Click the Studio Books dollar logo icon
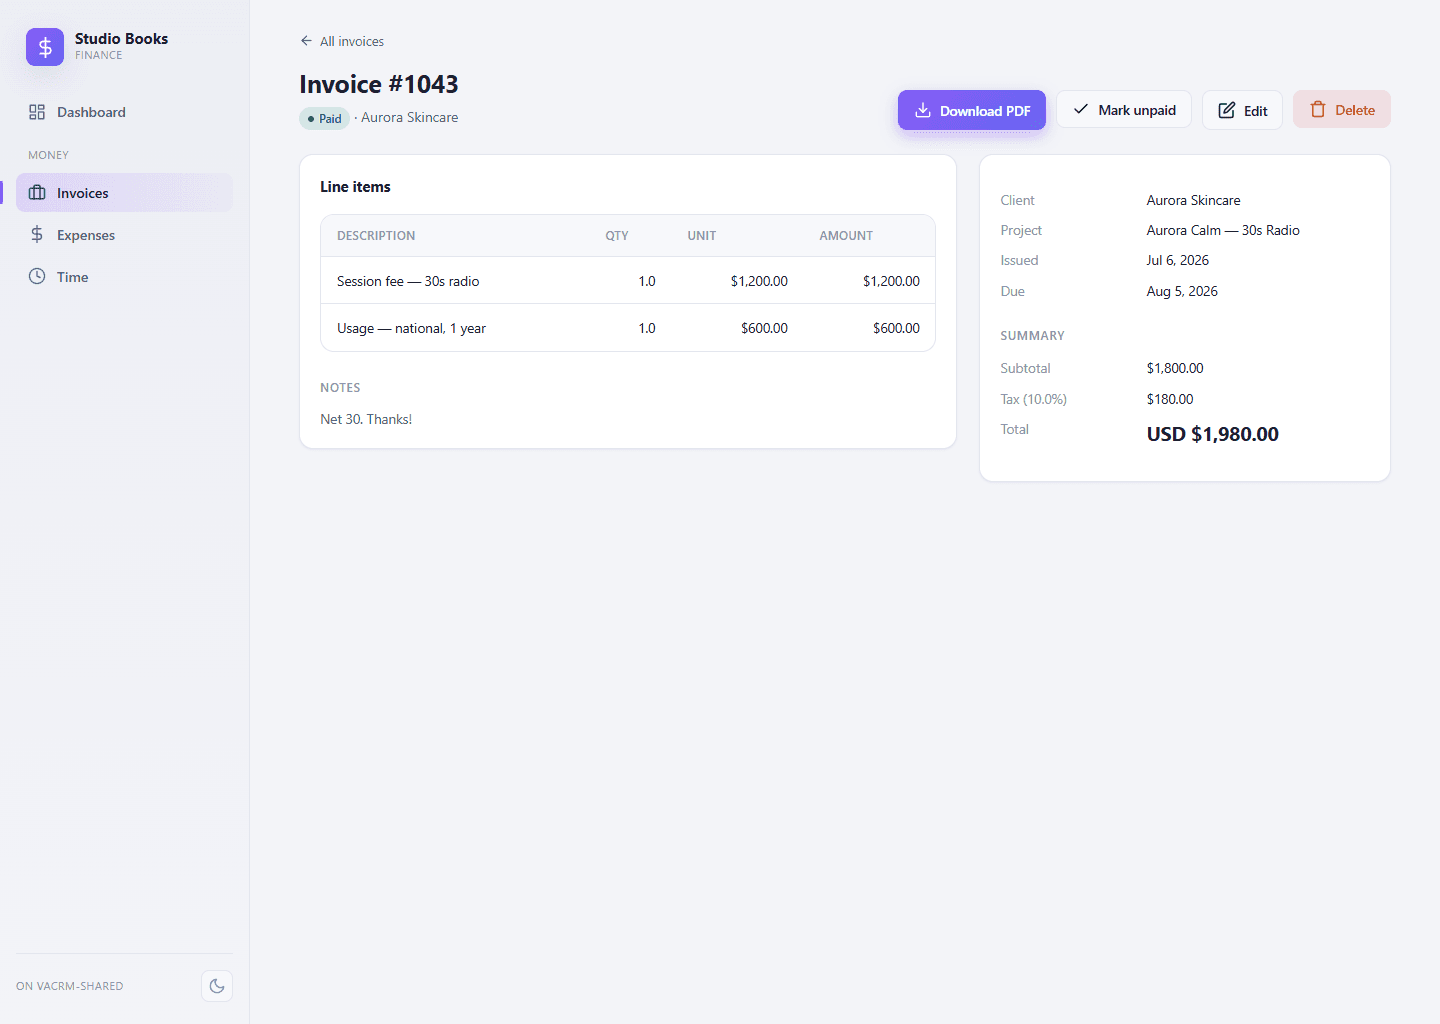The height and width of the screenshot is (1024, 1440). point(45,47)
